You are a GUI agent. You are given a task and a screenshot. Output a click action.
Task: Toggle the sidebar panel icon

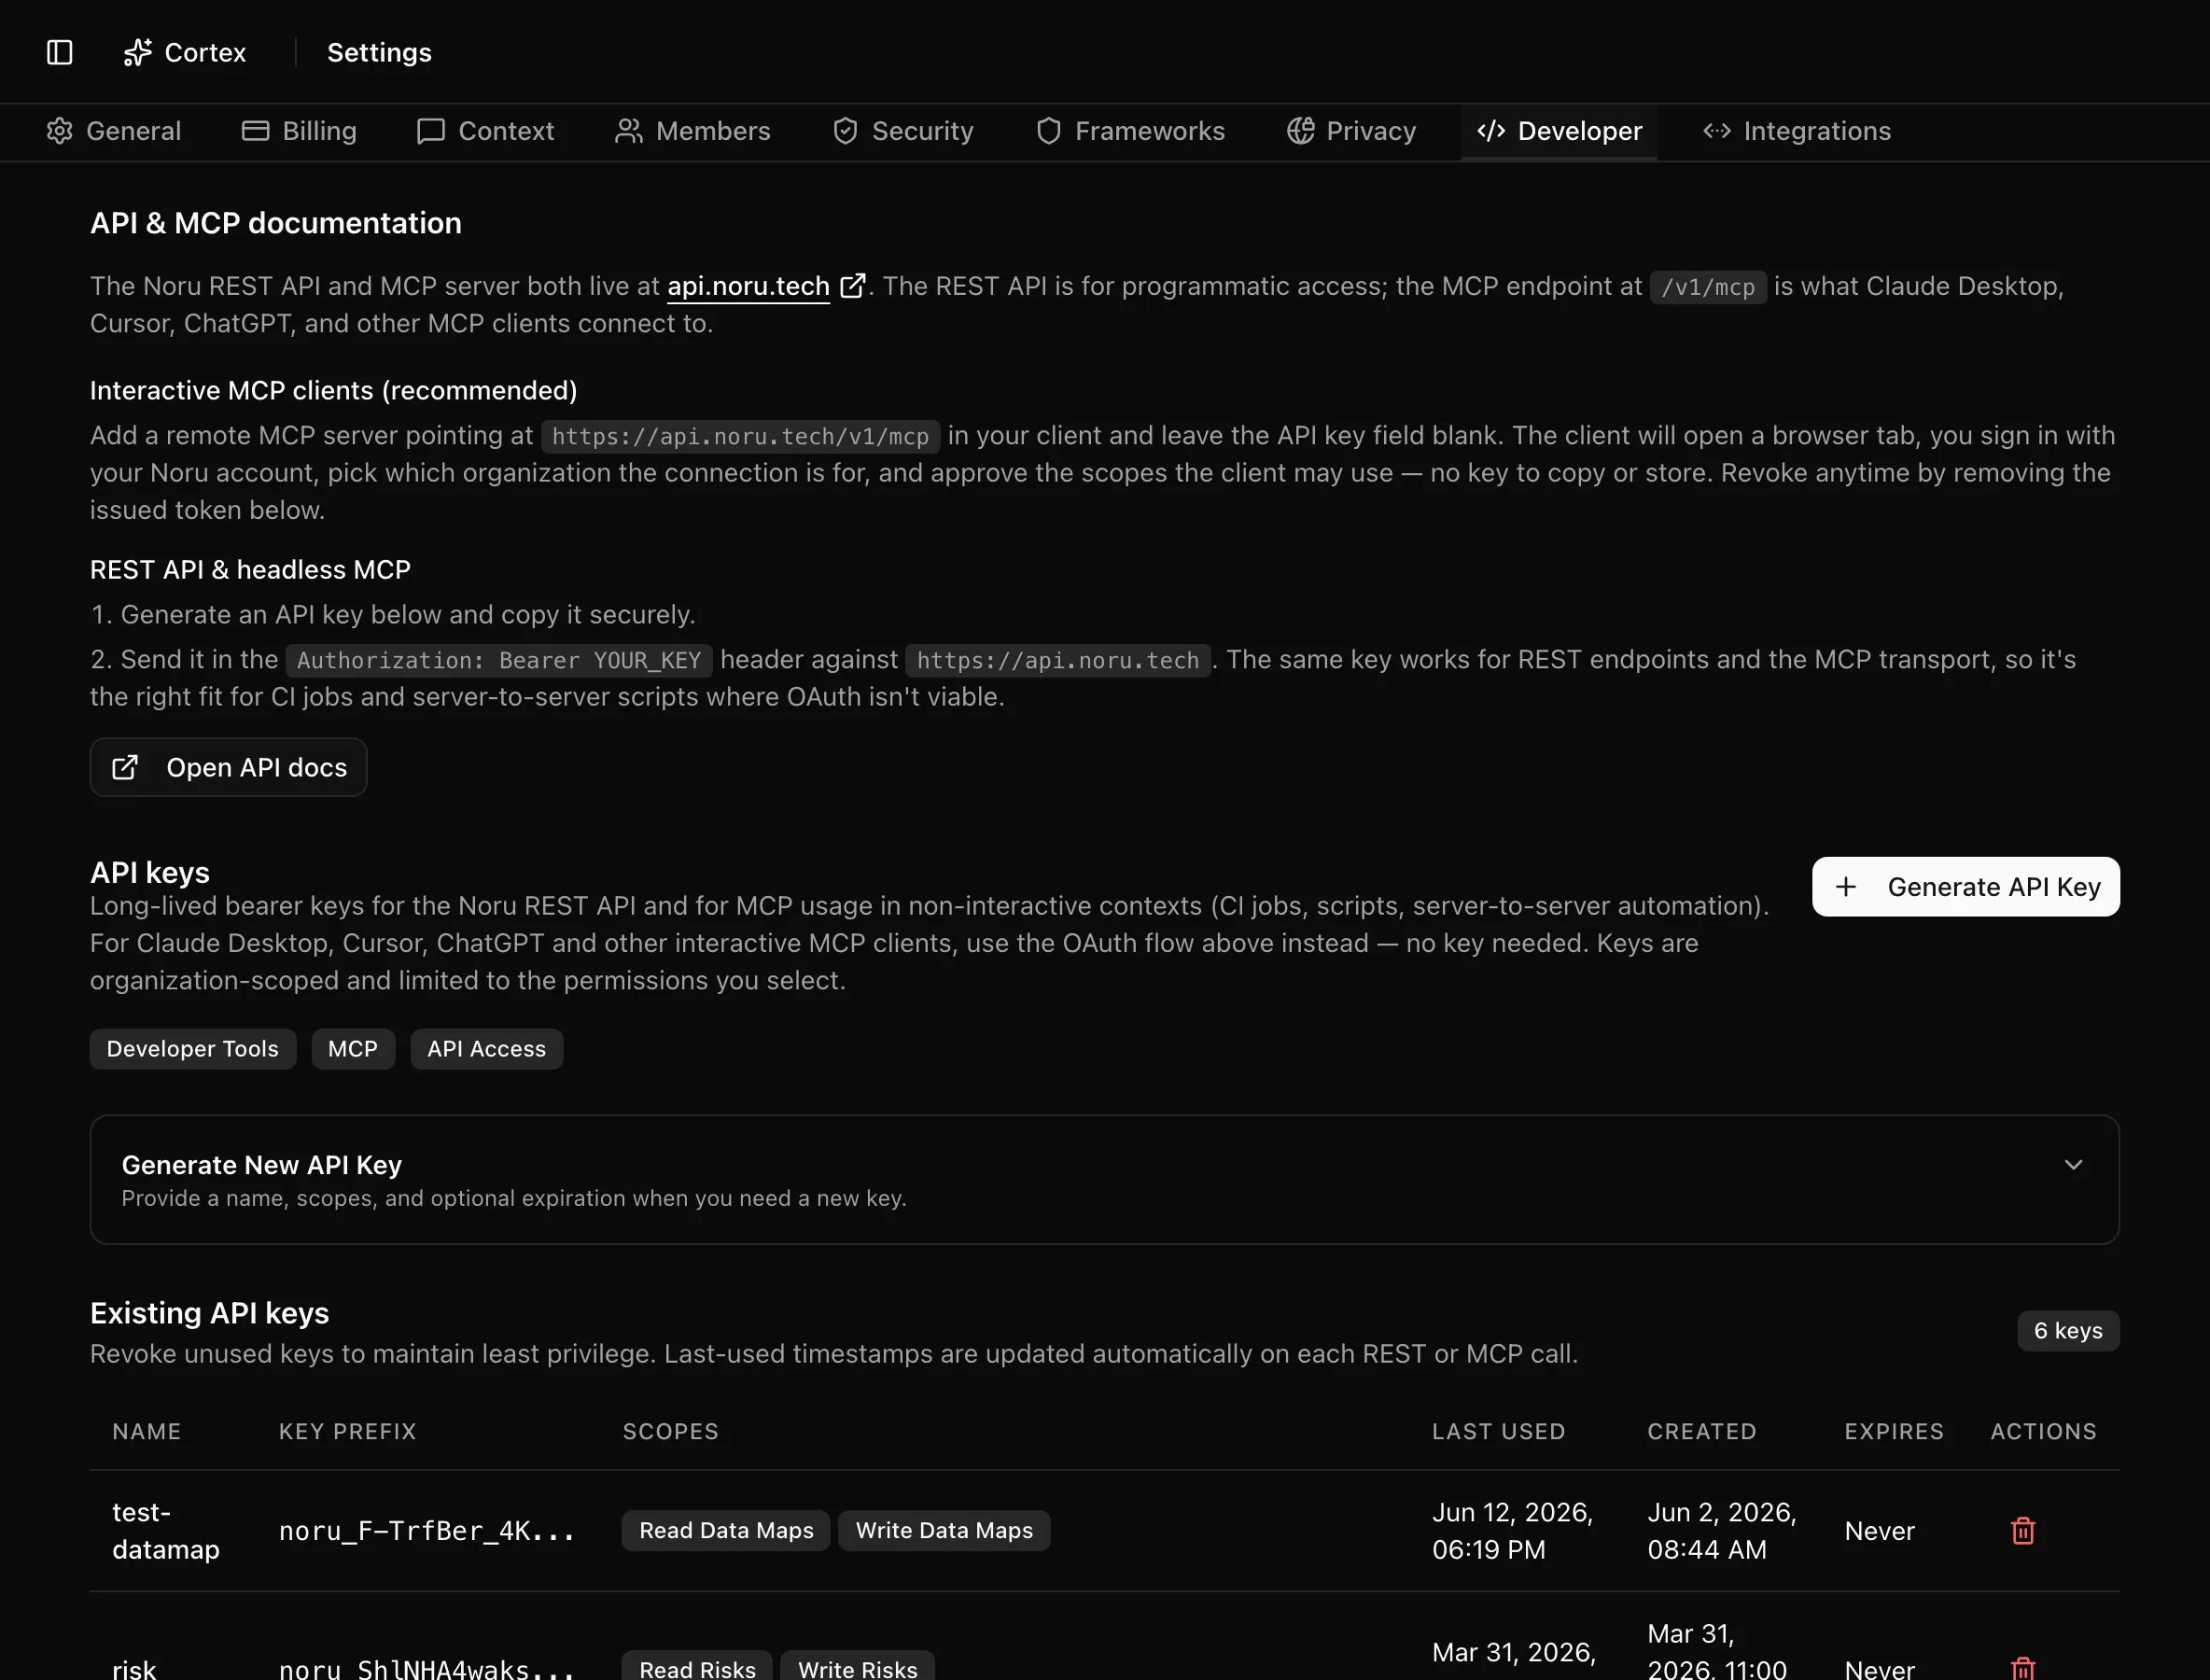point(60,52)
